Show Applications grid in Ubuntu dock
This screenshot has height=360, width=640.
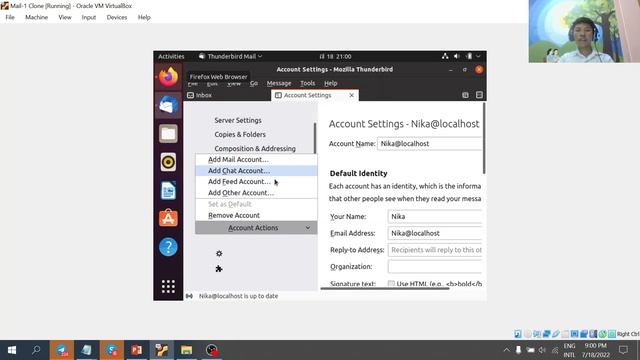pos(168,286)
